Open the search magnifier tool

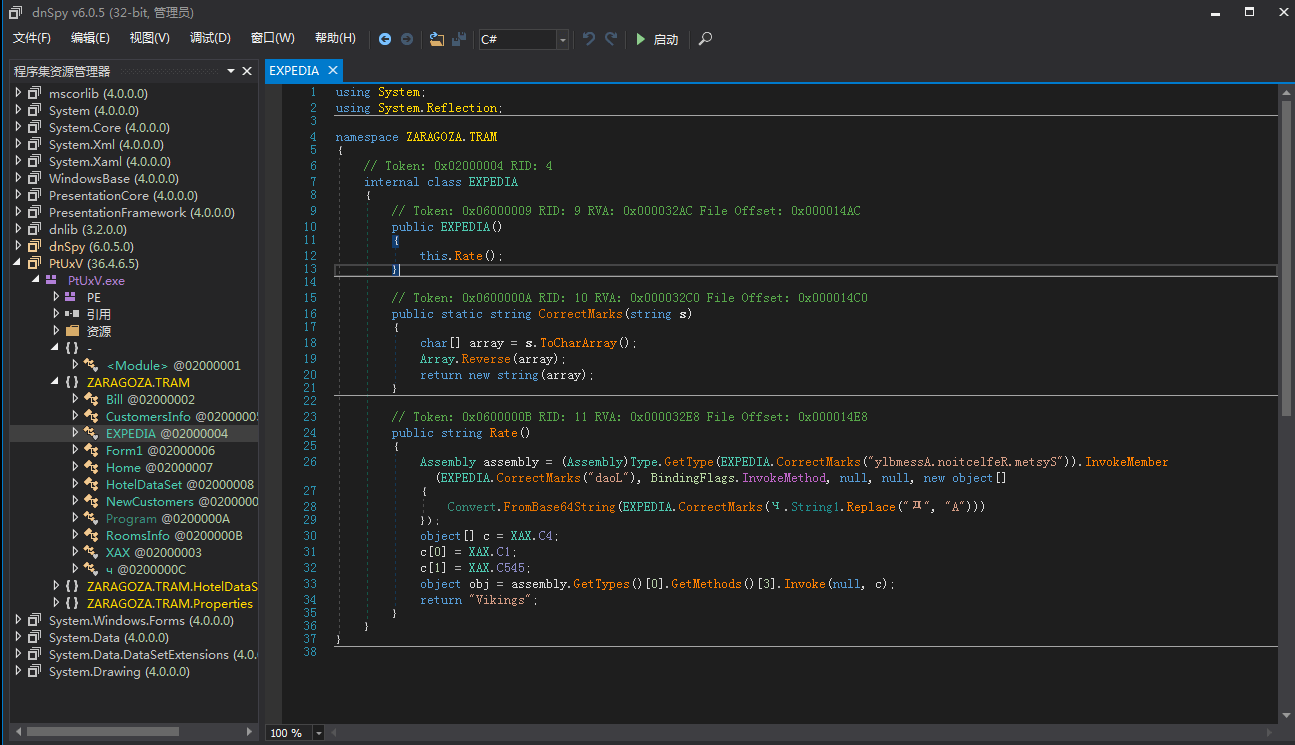point(705,39)
